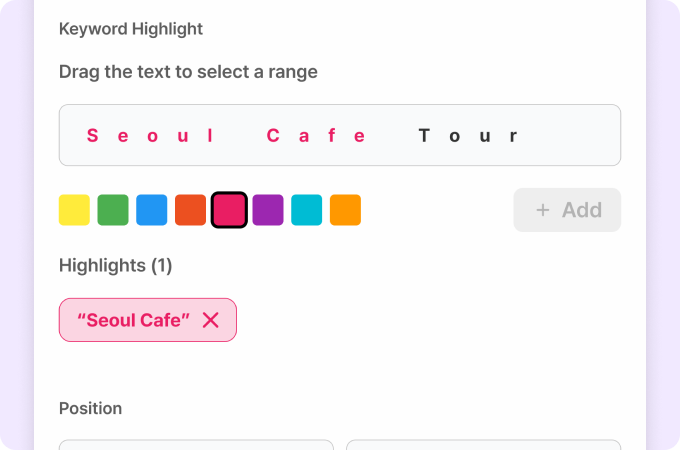Choose the purple highlight color swatch

[268, 210]
